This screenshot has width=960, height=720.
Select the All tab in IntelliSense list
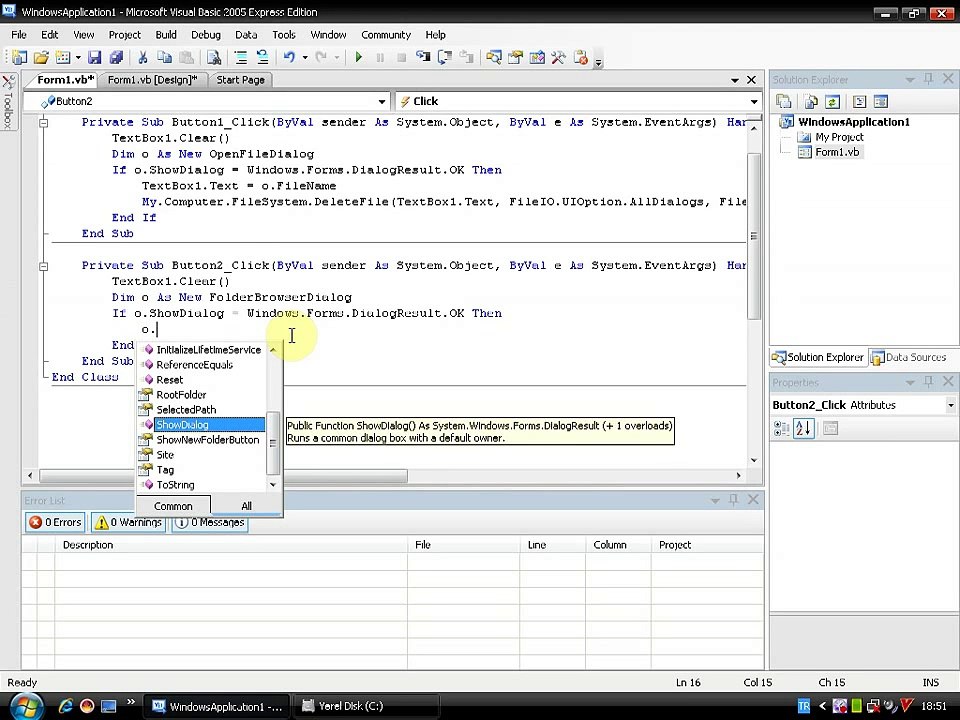(x=246, y=506)
